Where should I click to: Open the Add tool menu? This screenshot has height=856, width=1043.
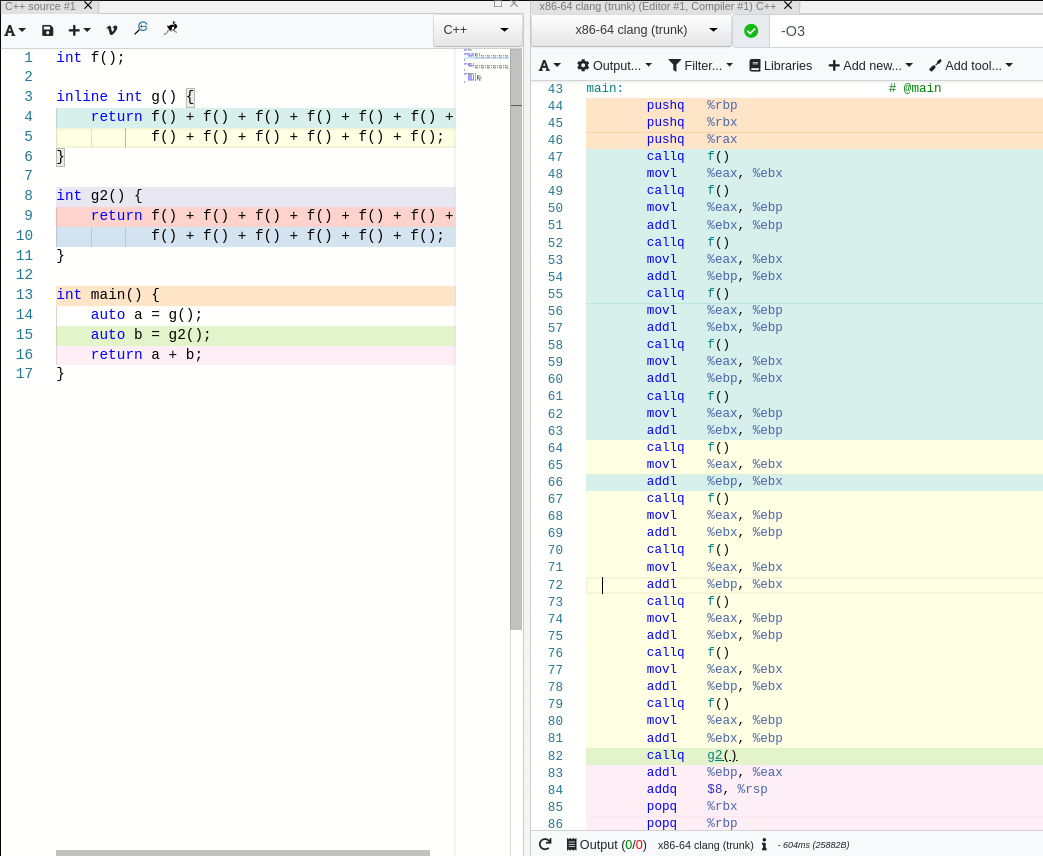click(970, 66)
